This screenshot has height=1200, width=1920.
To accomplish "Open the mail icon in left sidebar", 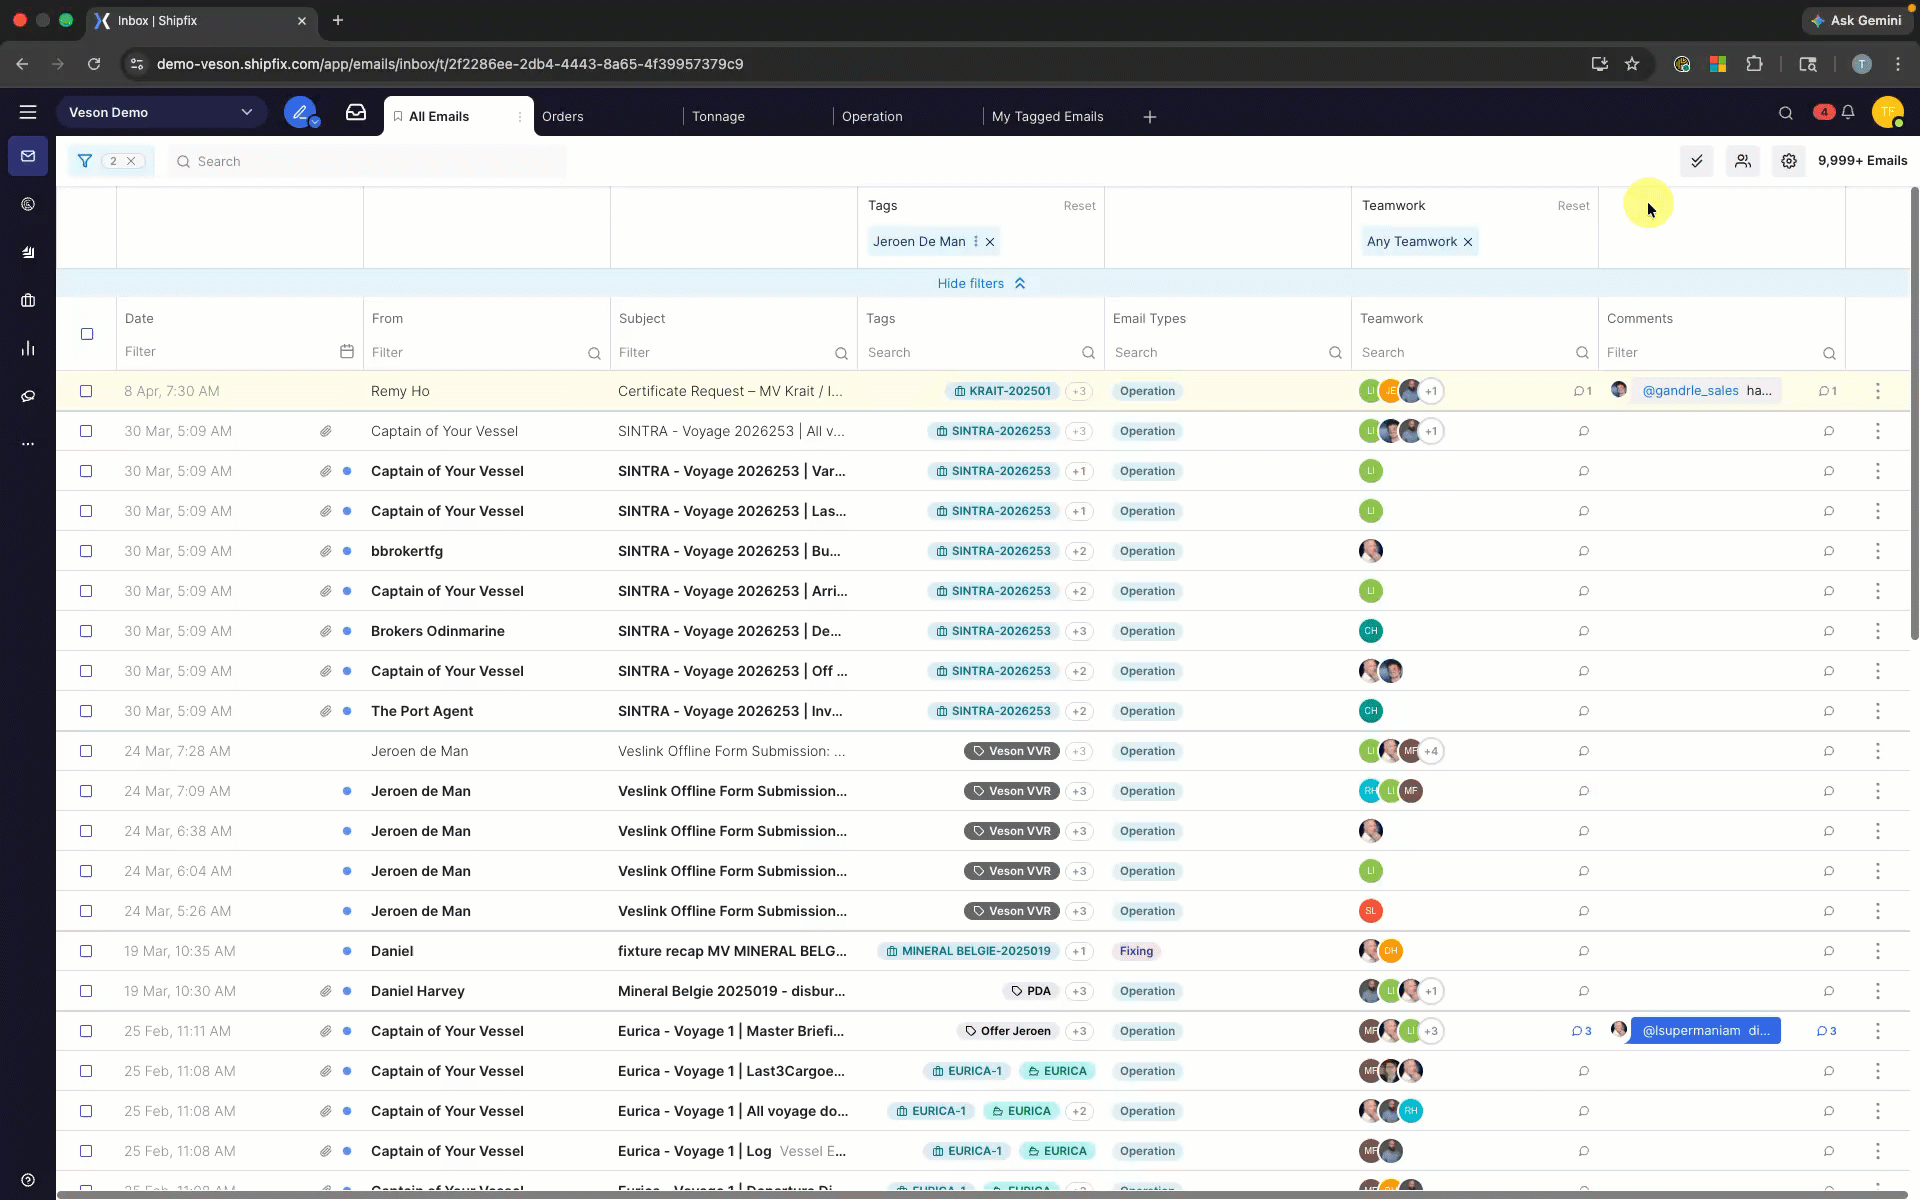I will 28,156.
